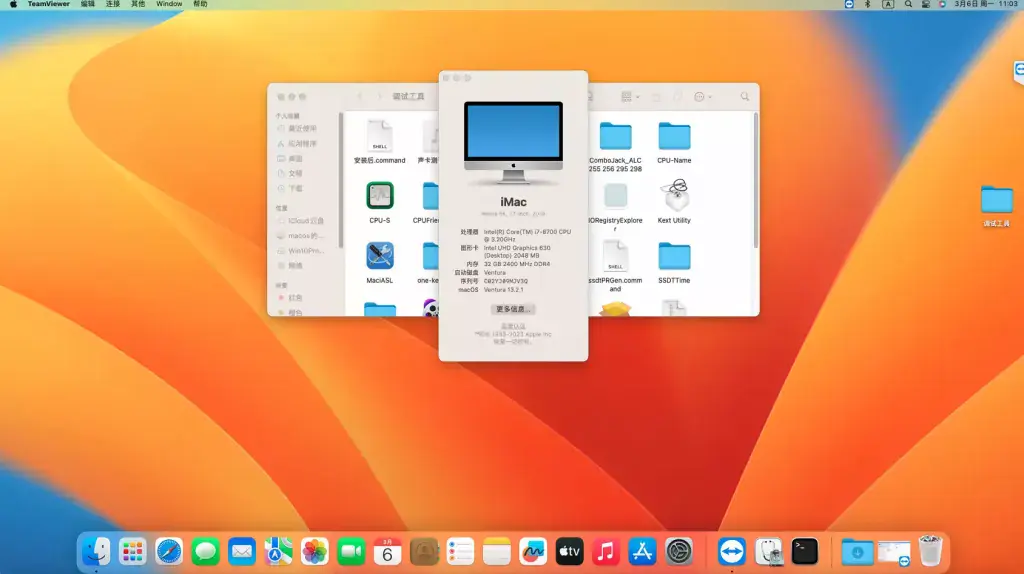Open the 编辑 menu

click(88, 4)
